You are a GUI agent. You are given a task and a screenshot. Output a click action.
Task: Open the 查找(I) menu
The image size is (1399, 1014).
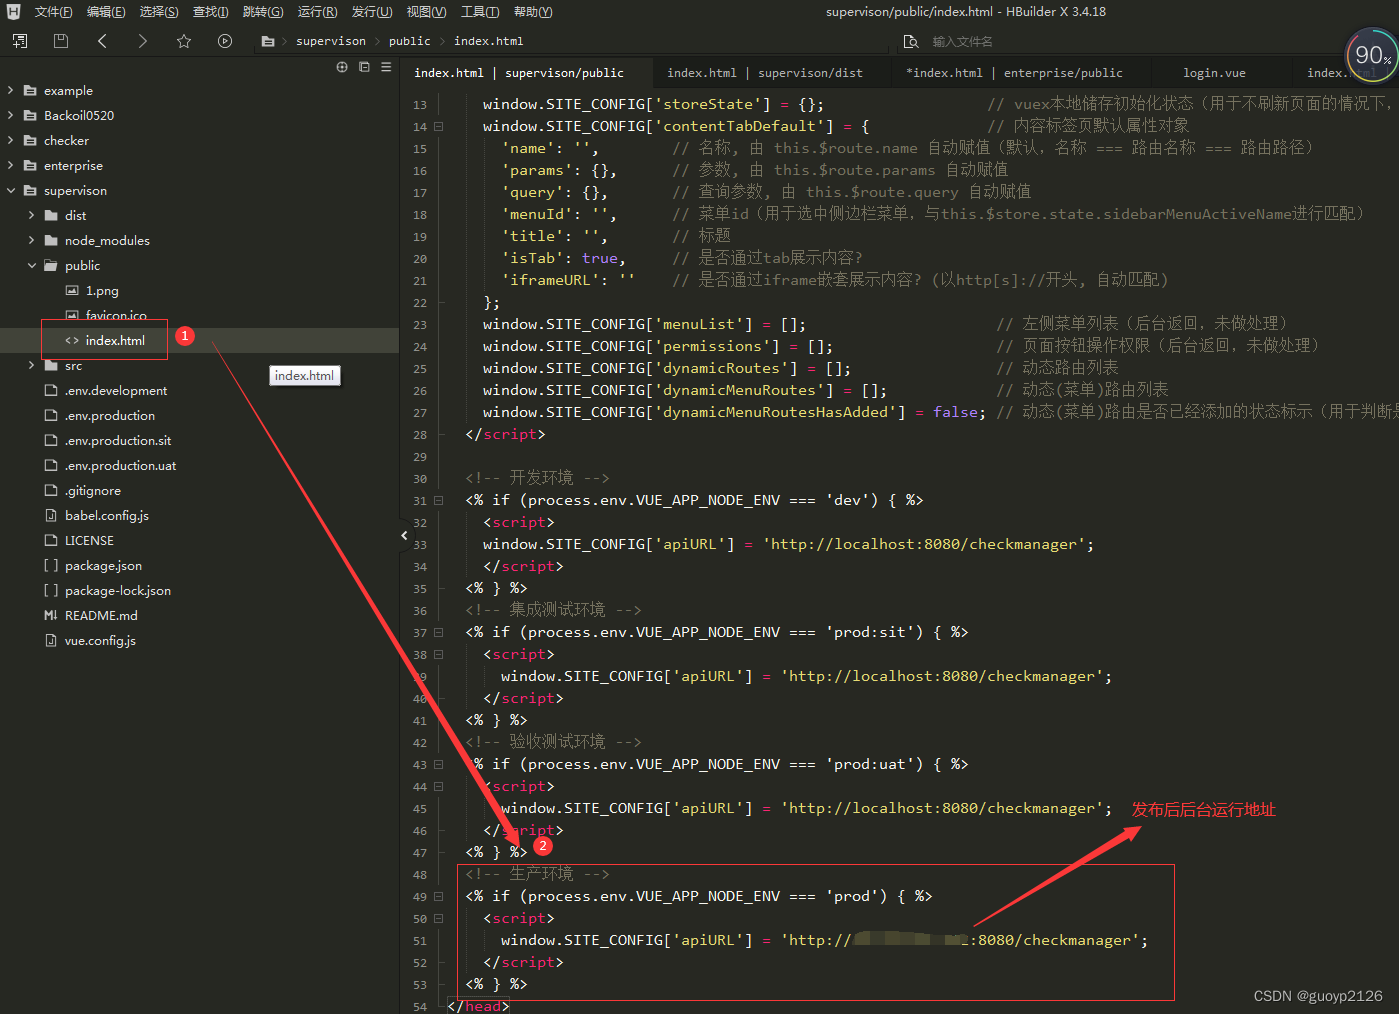(211, 12)
